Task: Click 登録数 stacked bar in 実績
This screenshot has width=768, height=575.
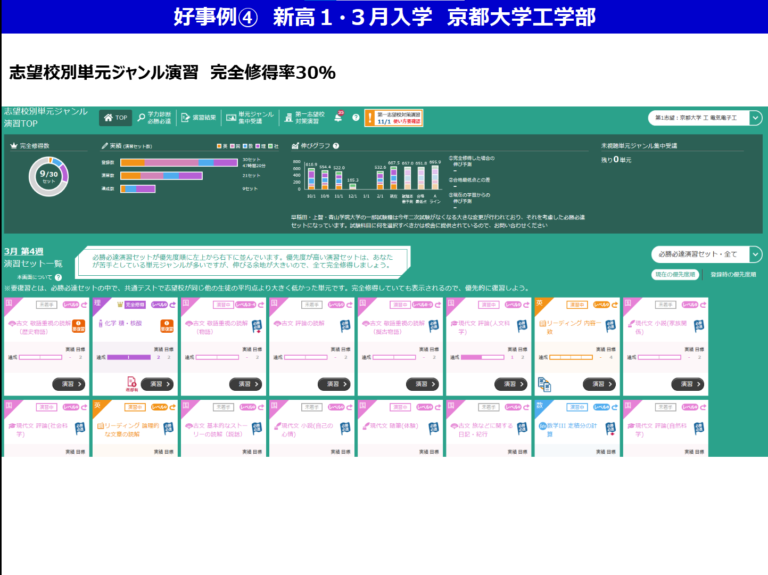Action: pos(179,163)
